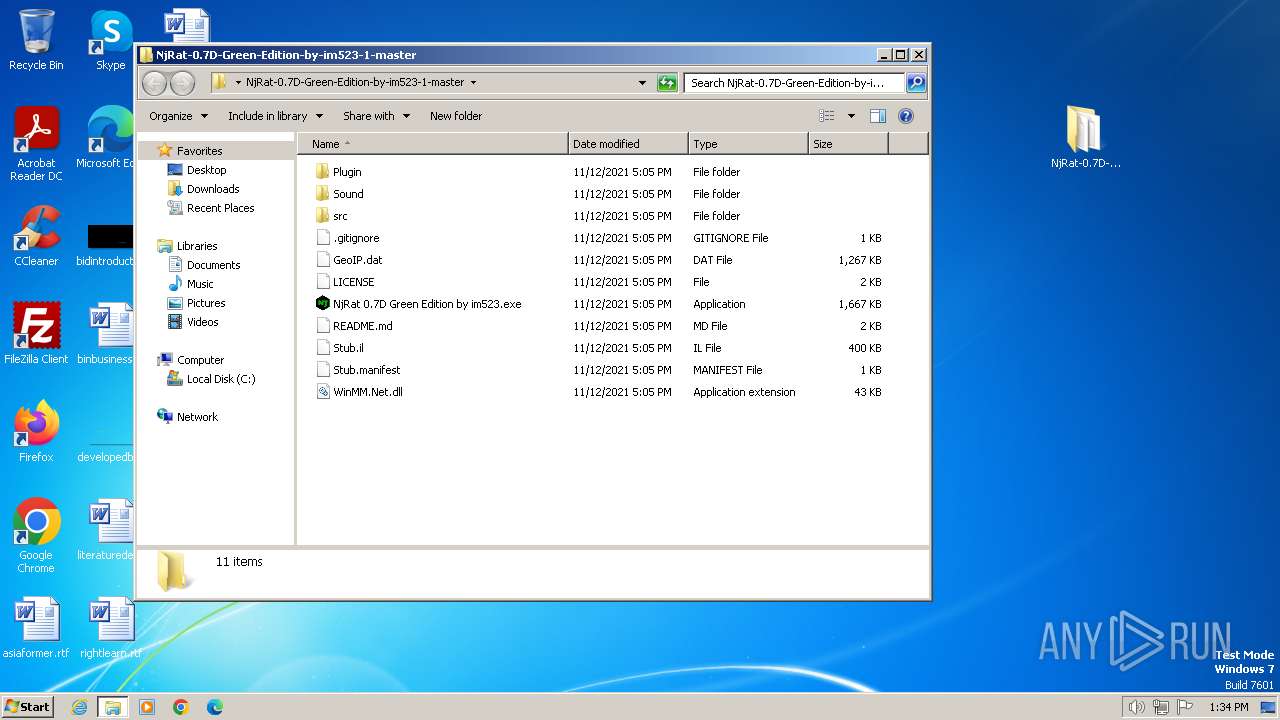Open the Share with dropdown

tap(376, 116)
